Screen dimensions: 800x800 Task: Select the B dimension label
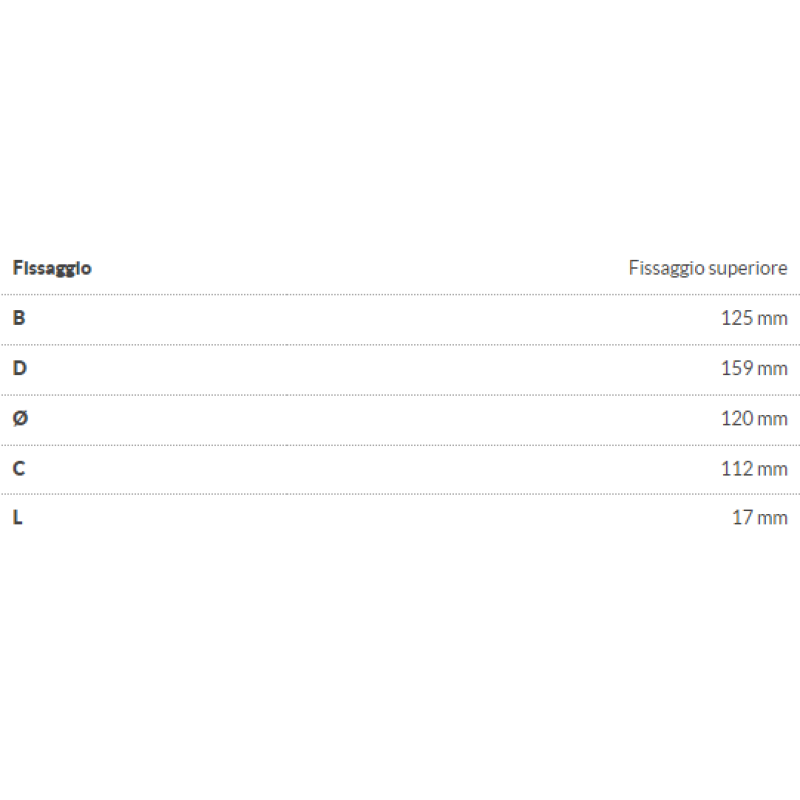point(19,318)
